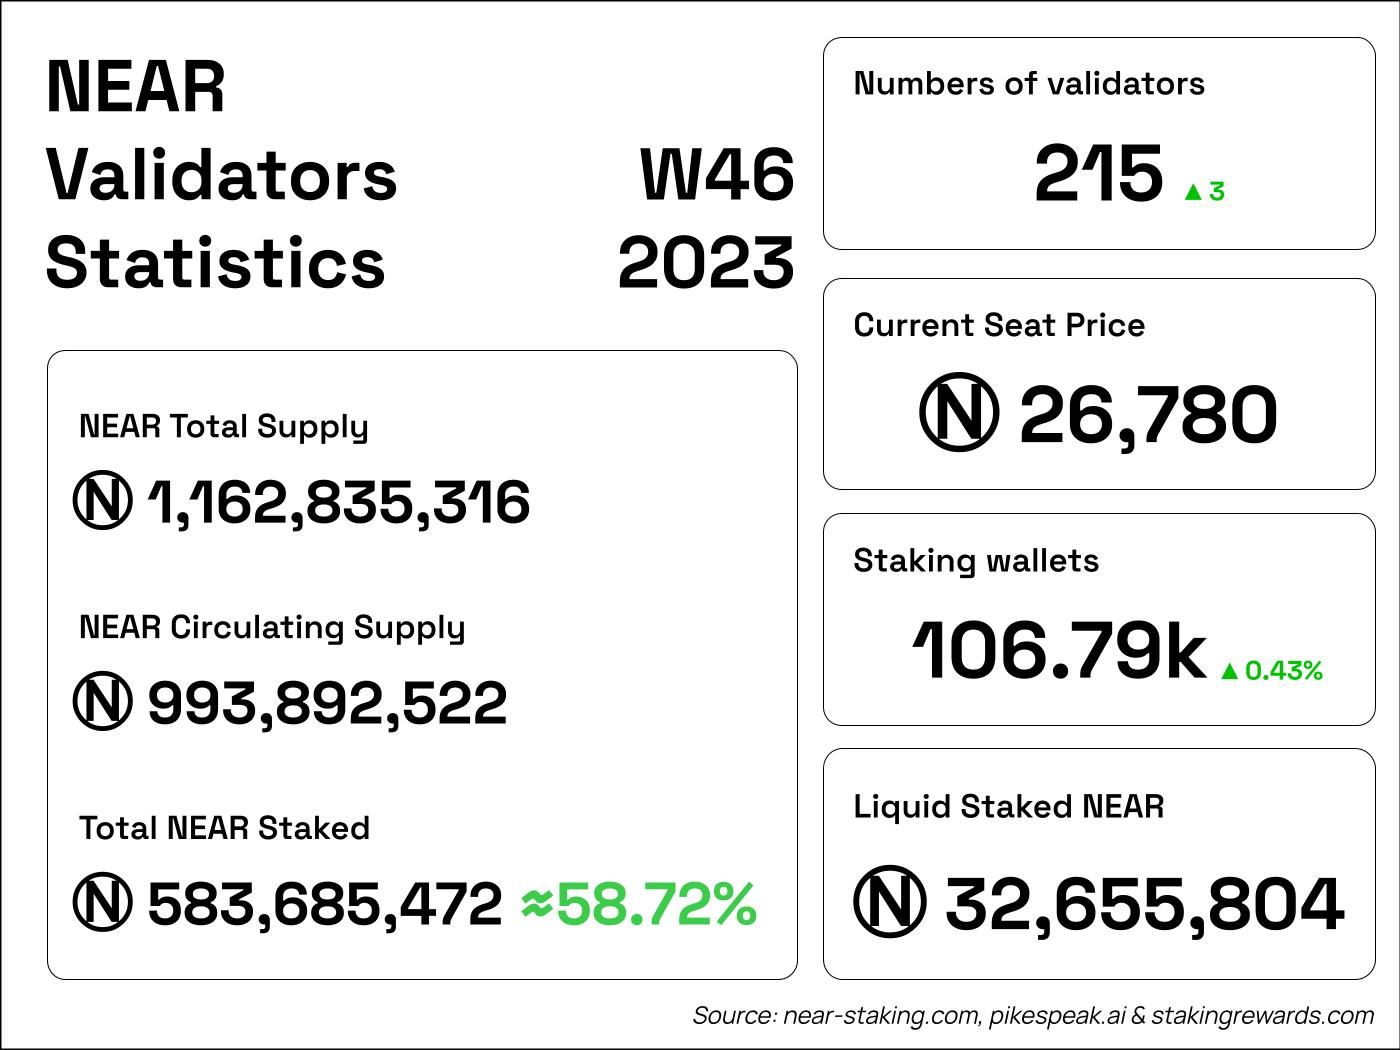The width and height of the screenshot is (1400, 1050).
Task: Open the pikespeak.ai source link
Action: pyautogui.click(x=1057, y=1016)
